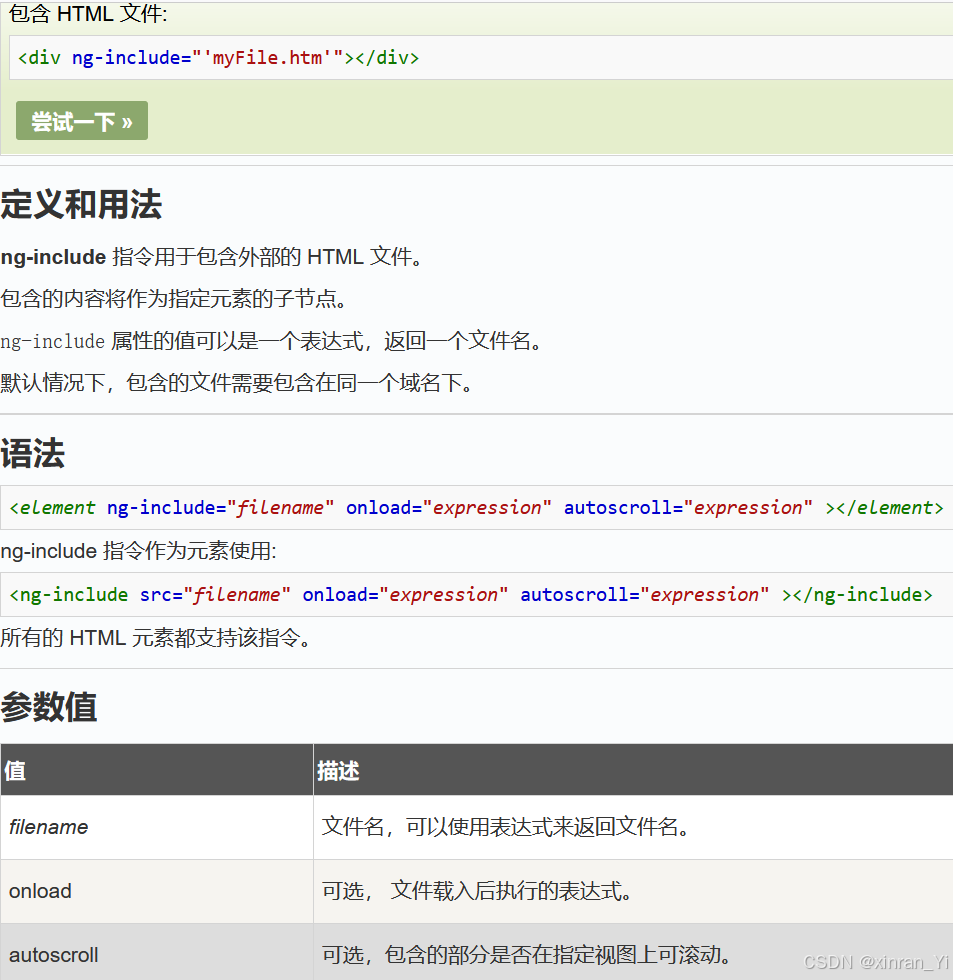Click the 参数值 section heading

pos(48,707)
